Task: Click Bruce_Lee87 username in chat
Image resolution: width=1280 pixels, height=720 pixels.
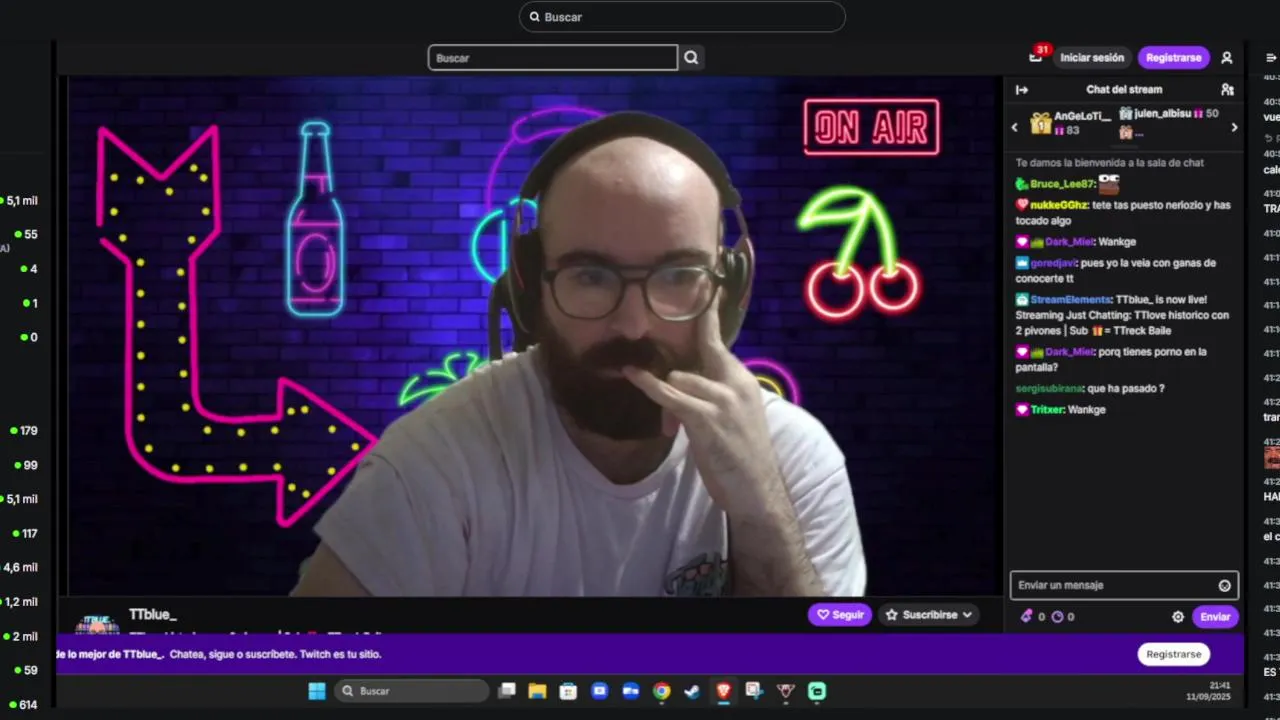Action: [x=1063, y=184]
